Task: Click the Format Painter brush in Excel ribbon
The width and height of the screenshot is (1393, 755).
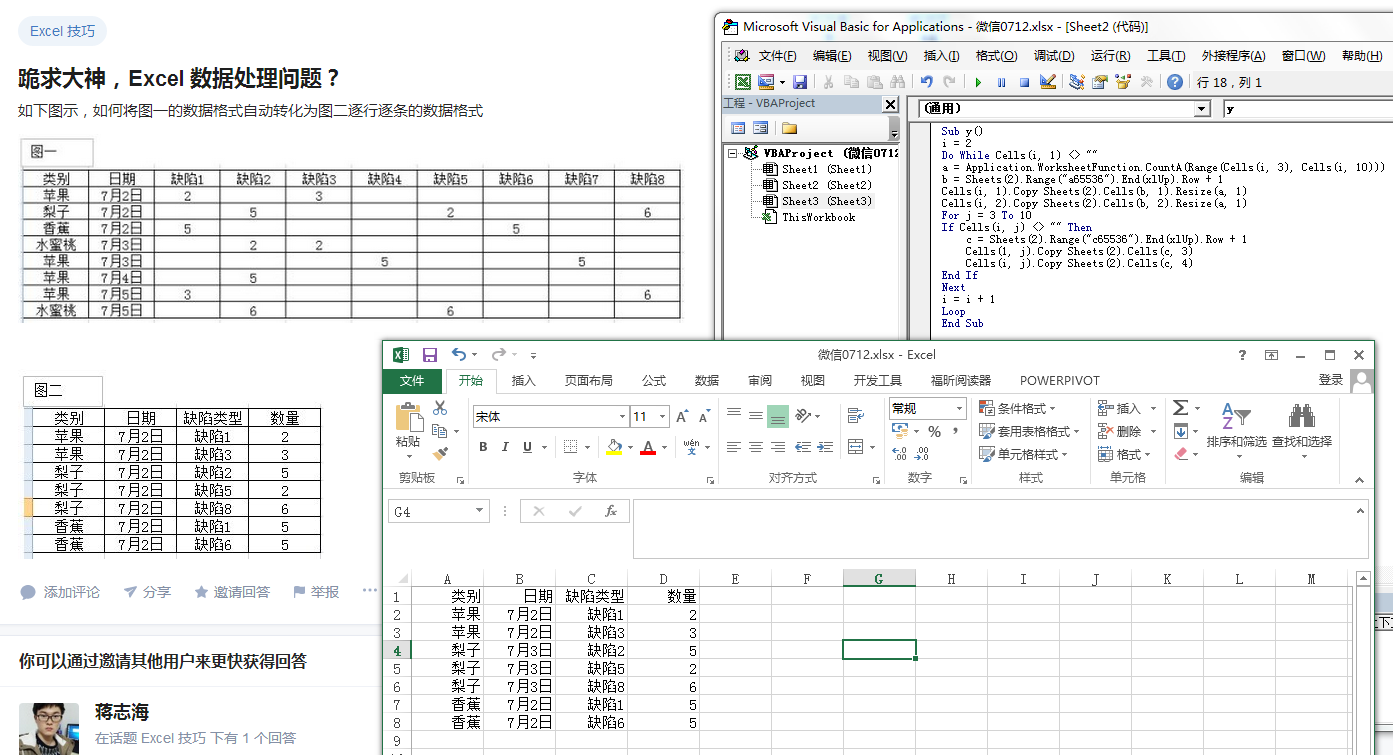Action: click(x=440, y=453)
